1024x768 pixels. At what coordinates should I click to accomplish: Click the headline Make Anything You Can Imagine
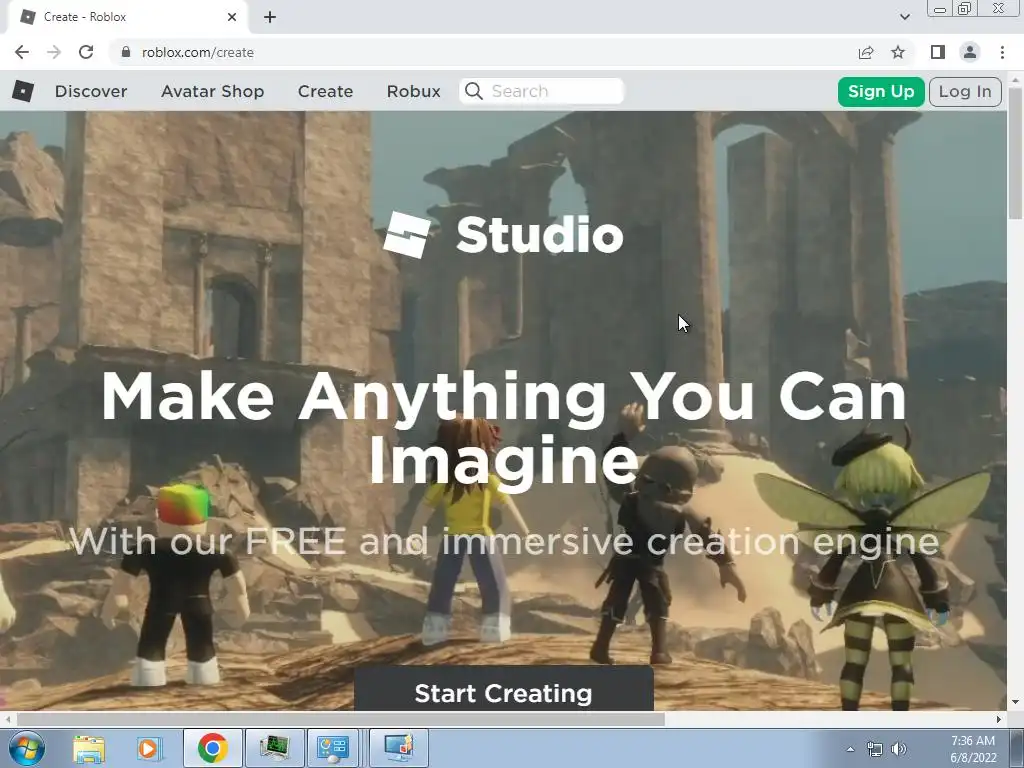504,428
